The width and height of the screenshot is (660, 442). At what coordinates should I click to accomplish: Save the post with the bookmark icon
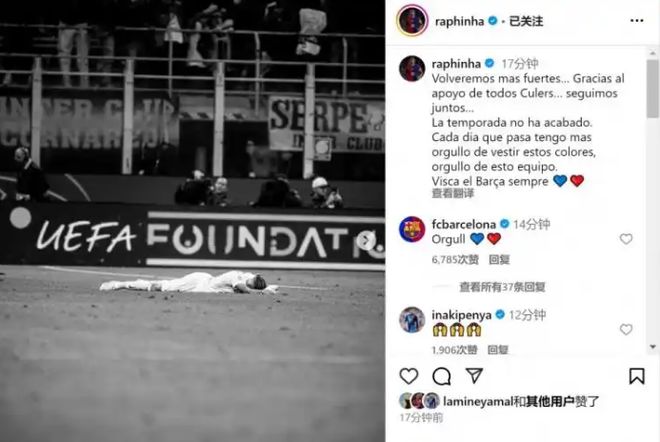point(636,376)
